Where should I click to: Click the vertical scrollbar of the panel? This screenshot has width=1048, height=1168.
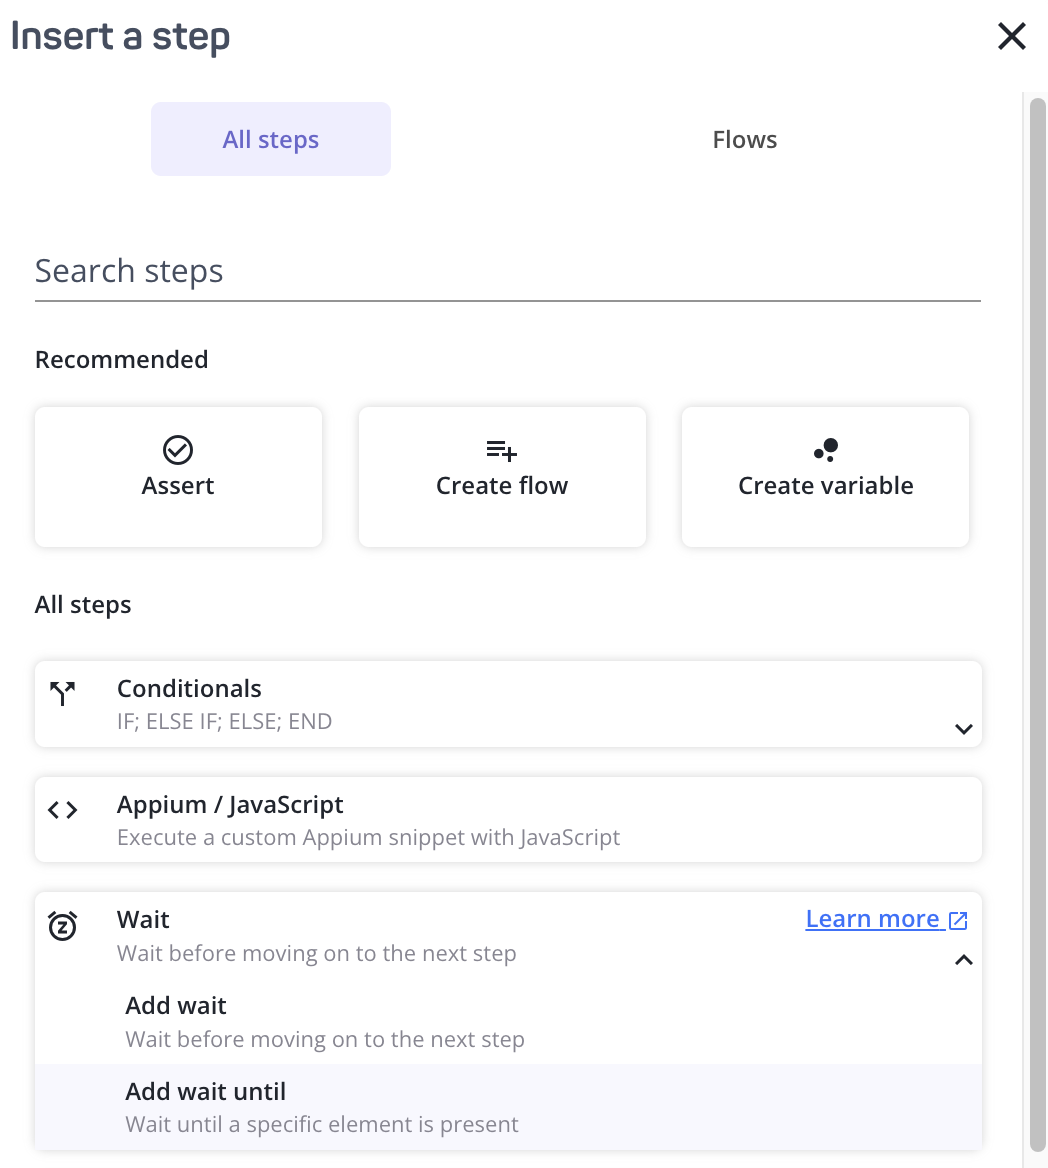(1038, 624)
